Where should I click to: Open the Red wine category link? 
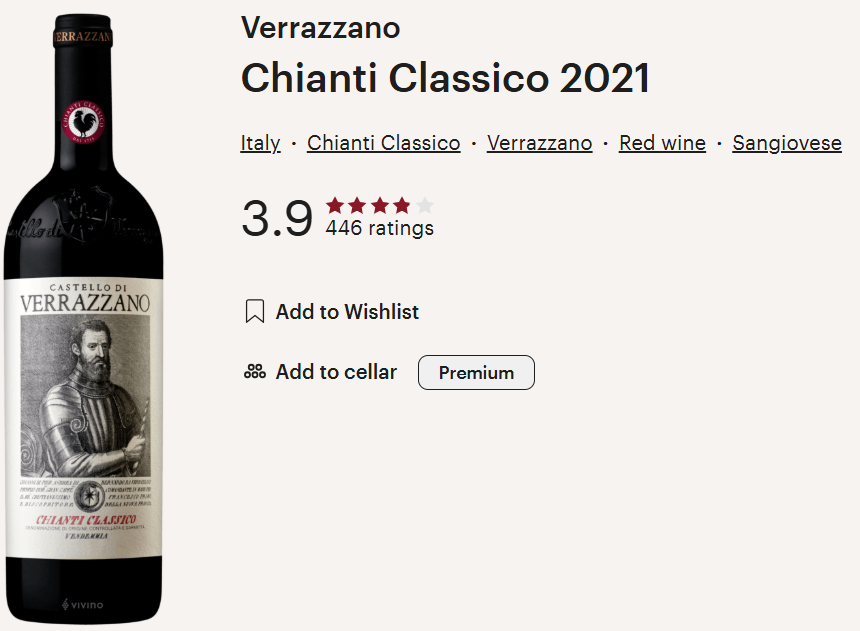(663, 143)
